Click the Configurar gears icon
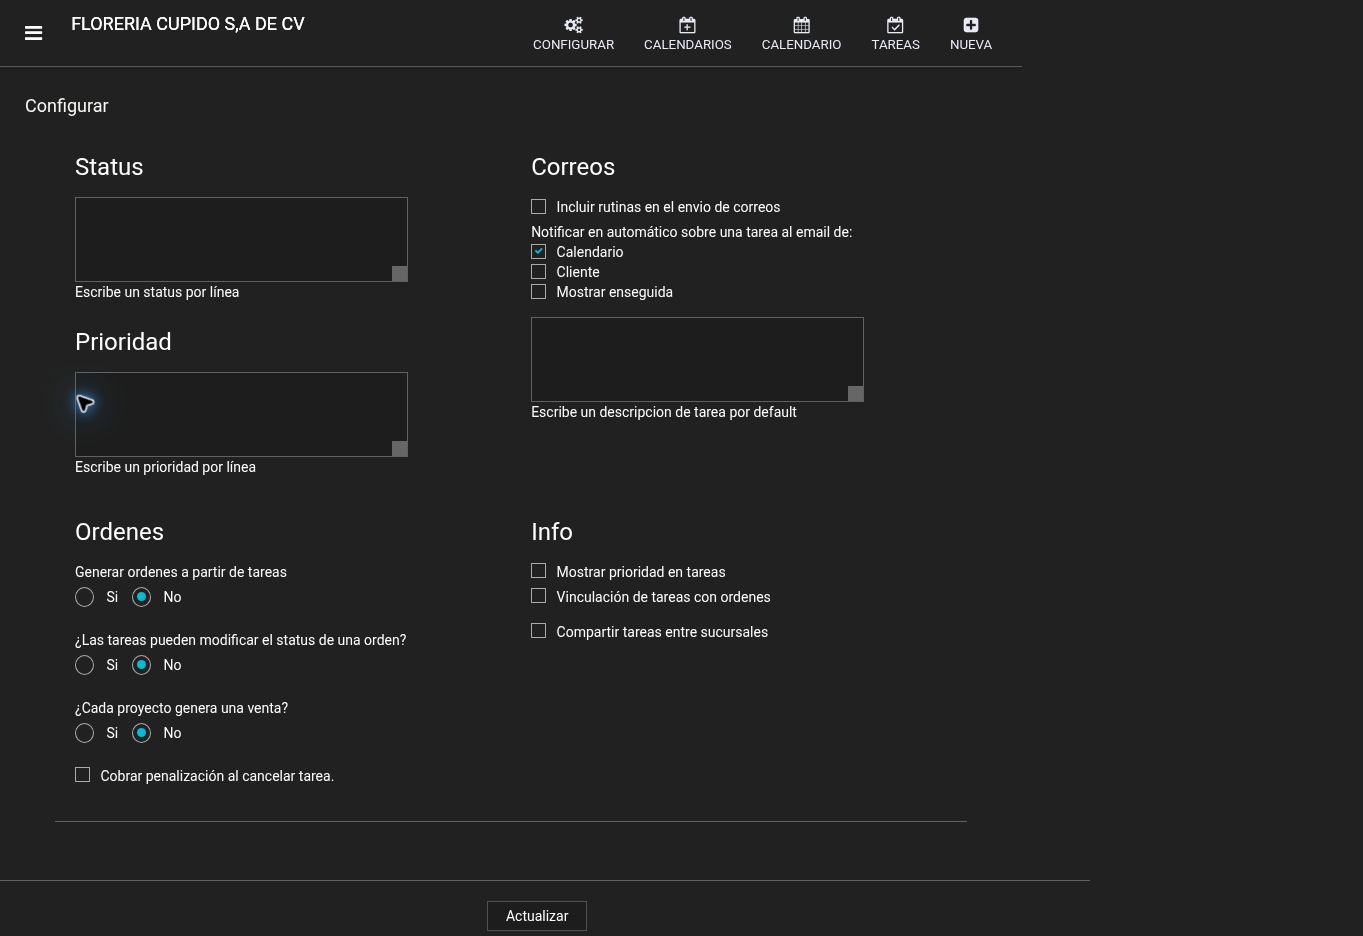Image resolution: width=1363 pixels, height=936 pixels. tap(573, 25)
